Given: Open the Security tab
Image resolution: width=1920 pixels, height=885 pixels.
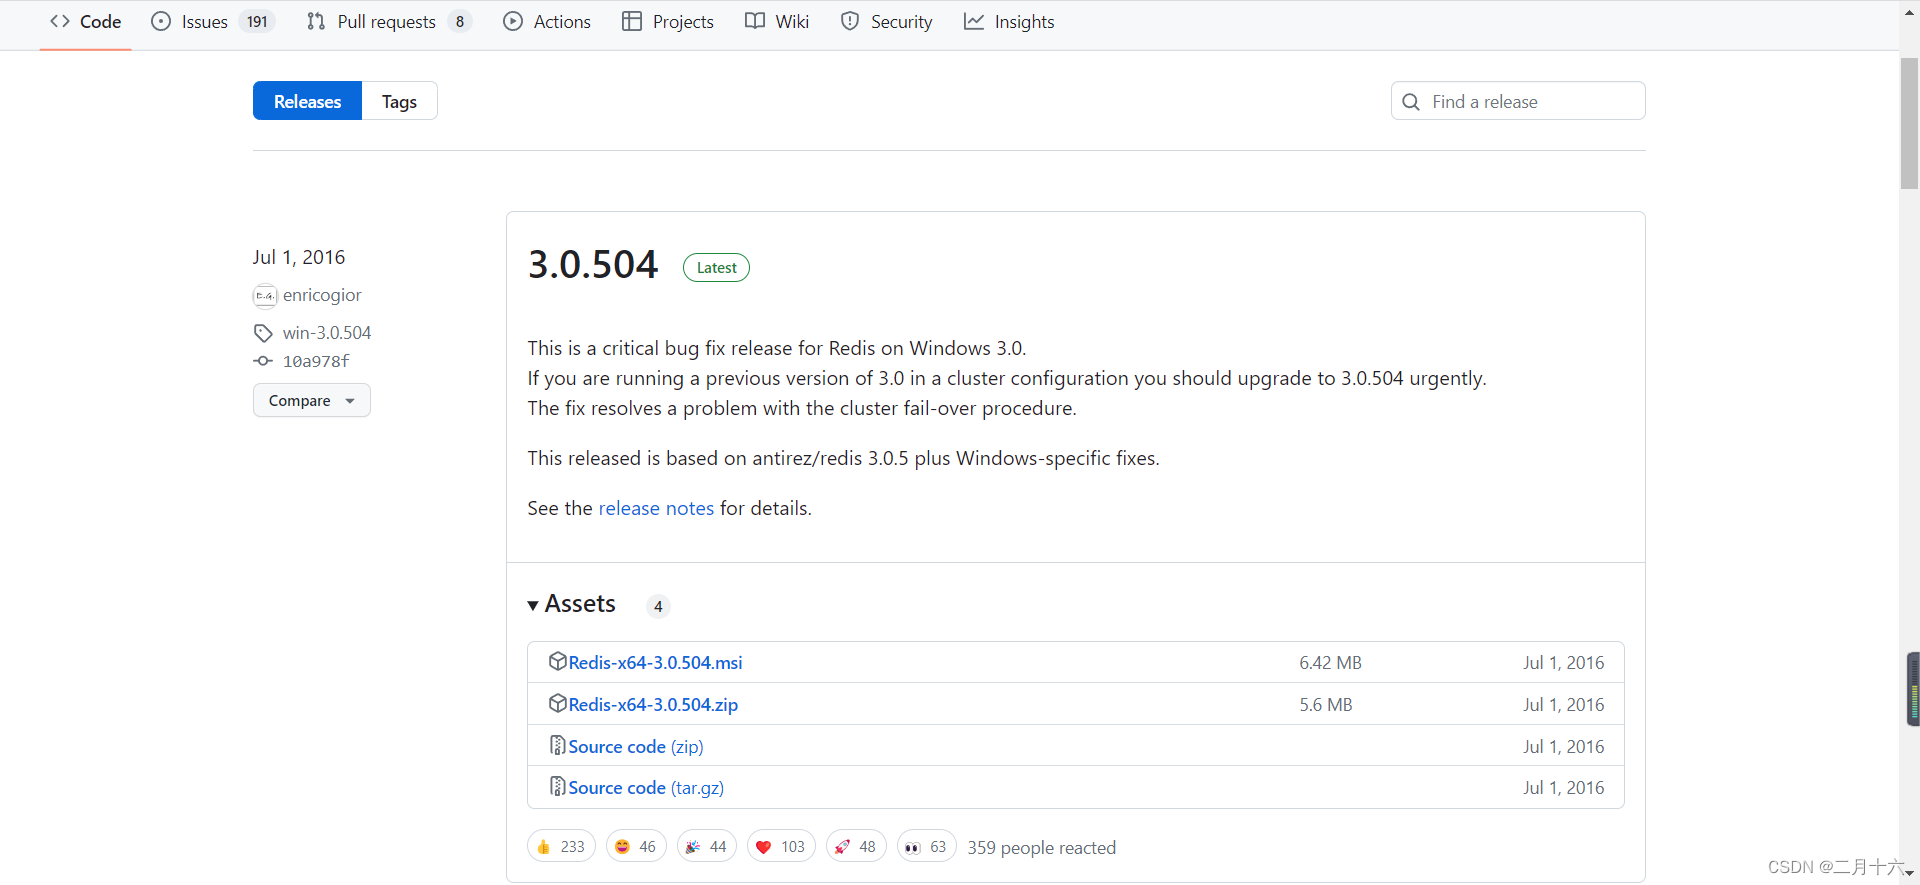Looking at the screenshot, I should [887, 22].
